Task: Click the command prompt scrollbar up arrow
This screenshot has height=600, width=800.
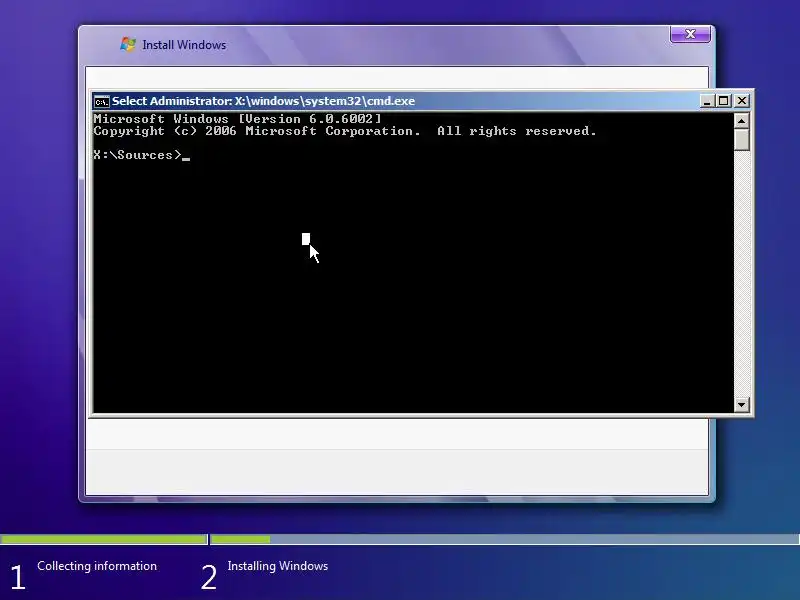Action: coord(741,121)
